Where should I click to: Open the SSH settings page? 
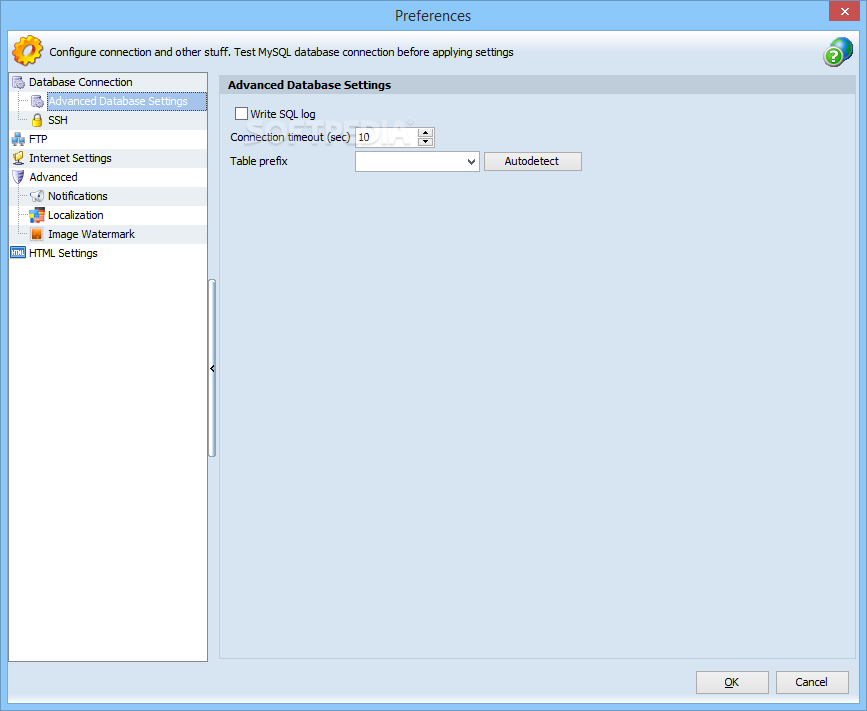tap(58, 120)
